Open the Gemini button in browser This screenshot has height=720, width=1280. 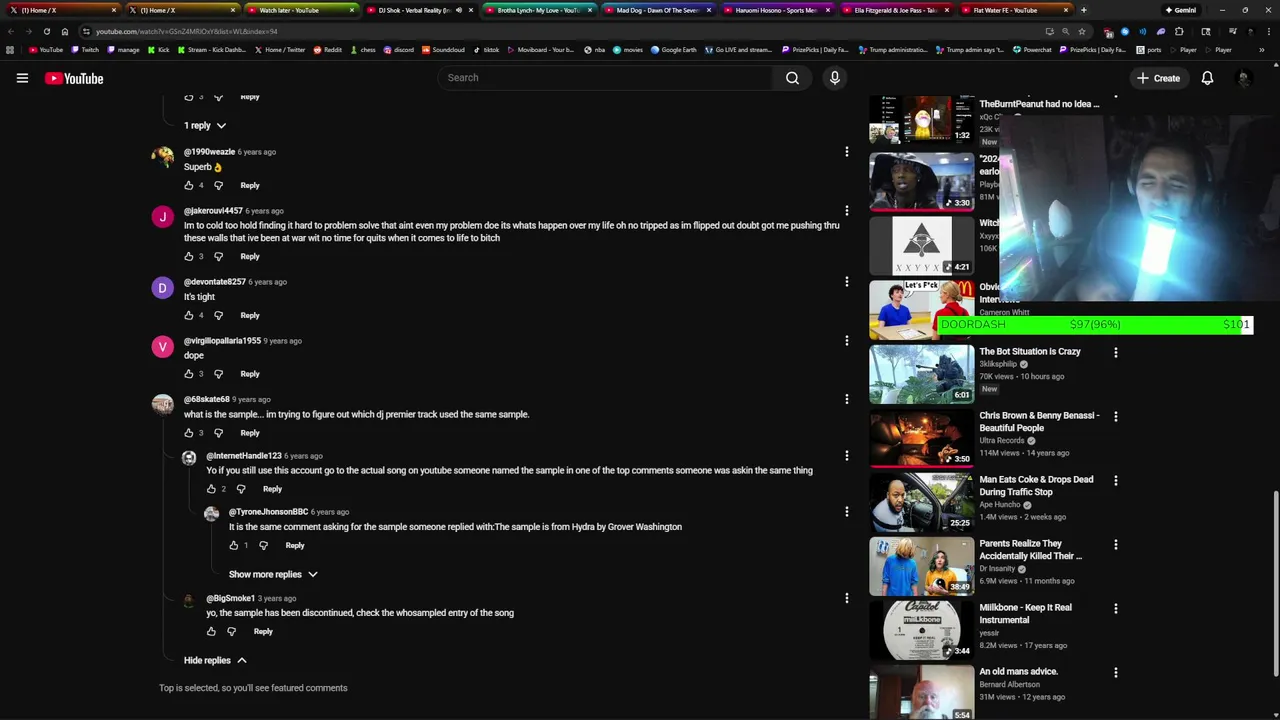1181,10
